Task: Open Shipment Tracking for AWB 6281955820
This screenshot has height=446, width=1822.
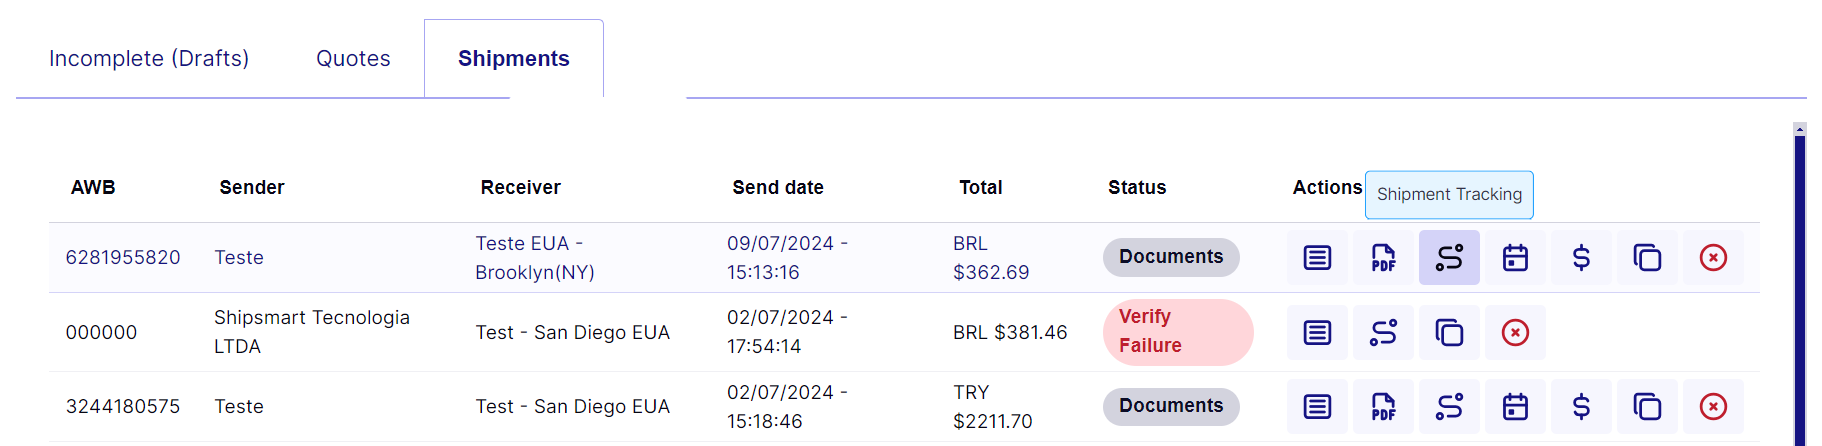Action: pos(1449,258)
